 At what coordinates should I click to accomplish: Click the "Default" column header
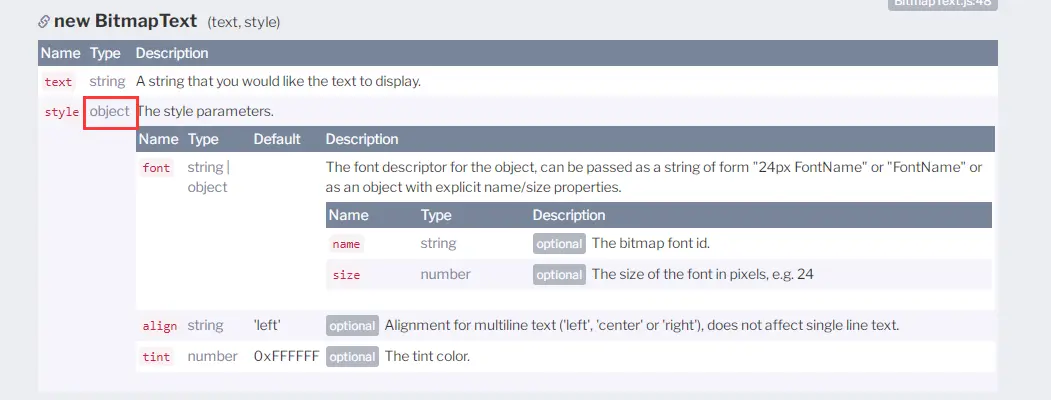[278, 139]
